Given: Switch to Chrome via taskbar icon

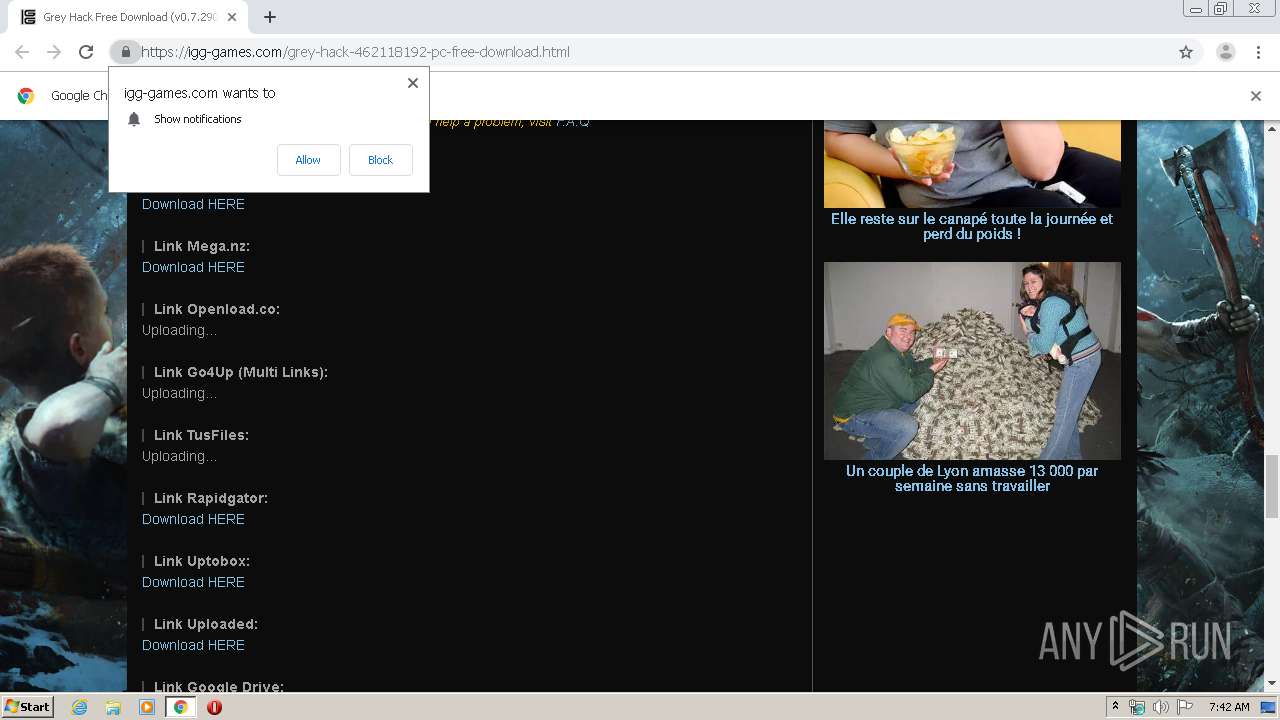Looking at the screenshot, I should (x=181, y=707).
